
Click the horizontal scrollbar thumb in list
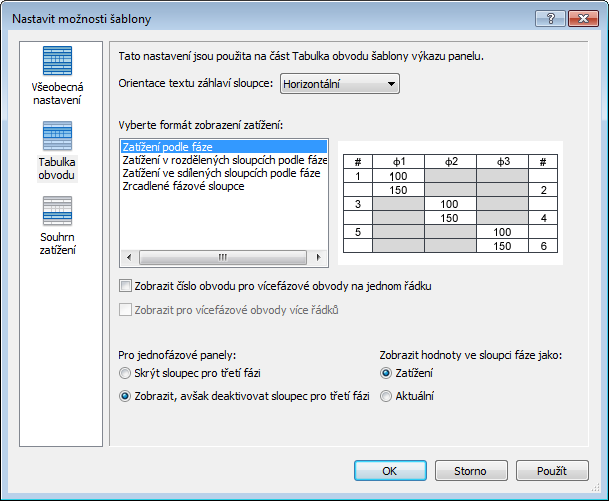pyautogui.click(x=223, y=257)
